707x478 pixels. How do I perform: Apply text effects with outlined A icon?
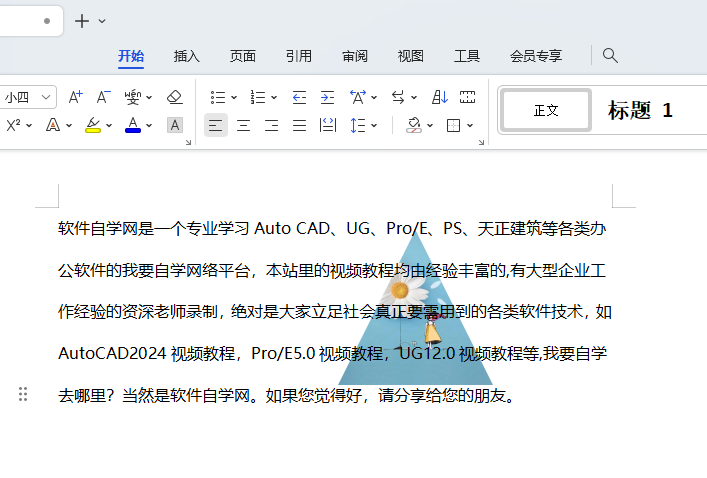[53, 125]
